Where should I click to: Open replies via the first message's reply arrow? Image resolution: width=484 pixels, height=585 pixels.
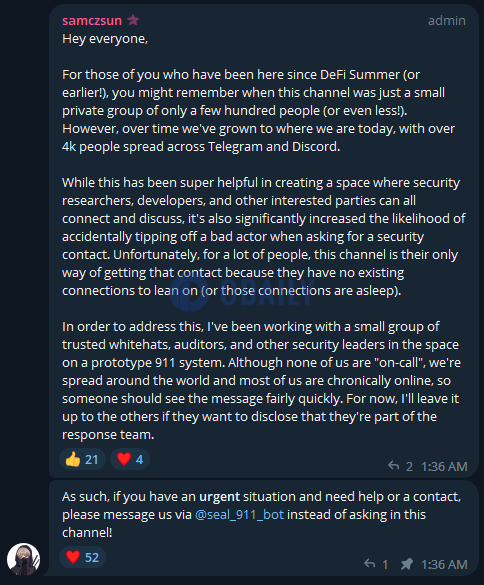pyautogui.click(x=393, y=466)
